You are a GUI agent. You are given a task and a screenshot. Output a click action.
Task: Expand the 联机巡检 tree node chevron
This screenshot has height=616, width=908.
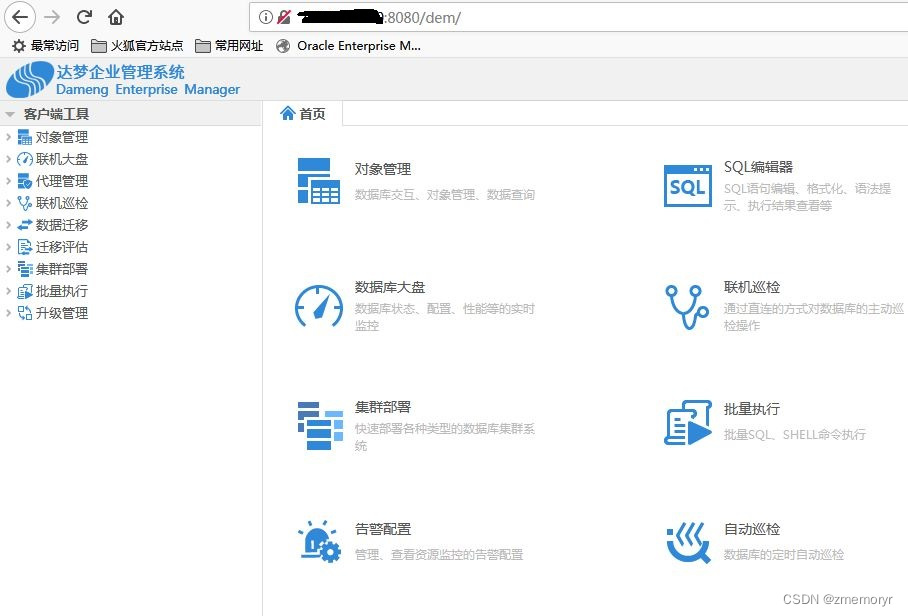[x=8, y=203]
